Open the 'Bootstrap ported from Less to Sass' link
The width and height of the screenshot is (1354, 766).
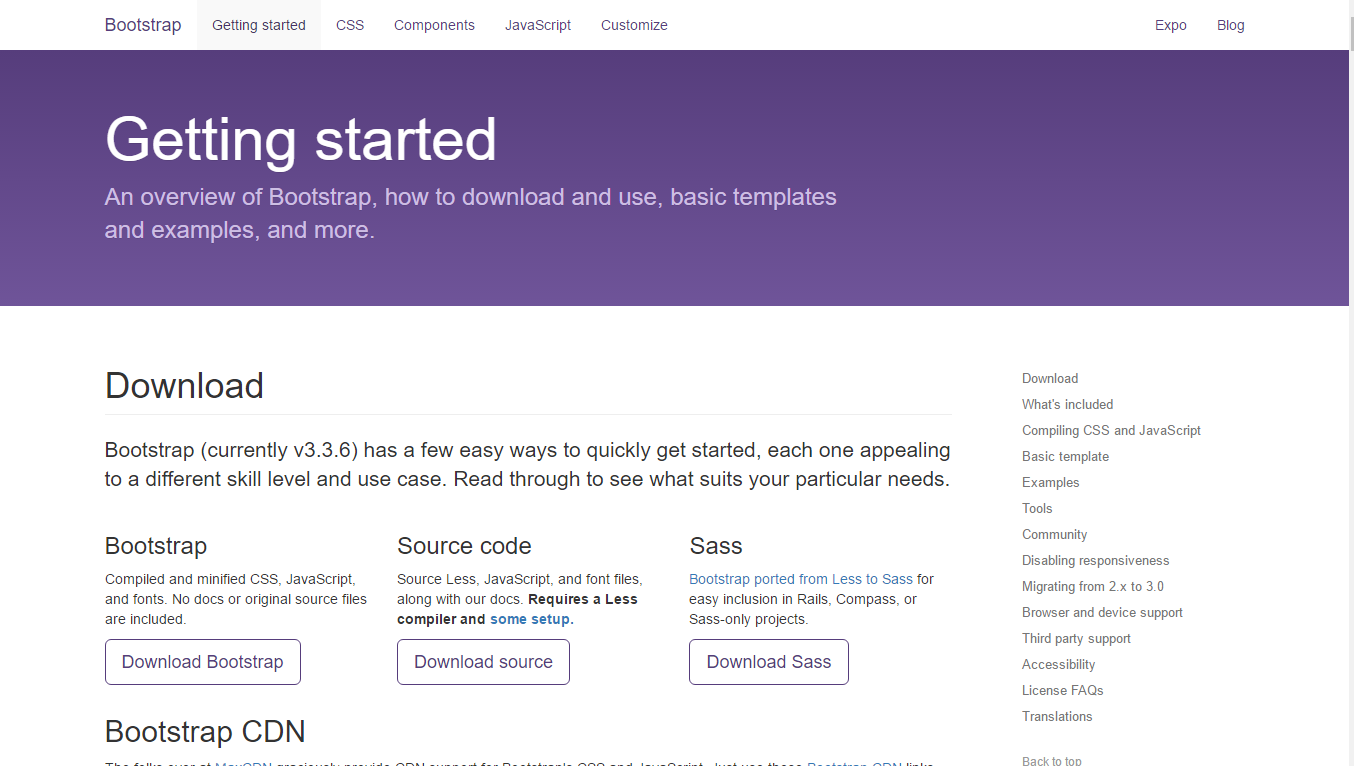[x=800, y=578]
